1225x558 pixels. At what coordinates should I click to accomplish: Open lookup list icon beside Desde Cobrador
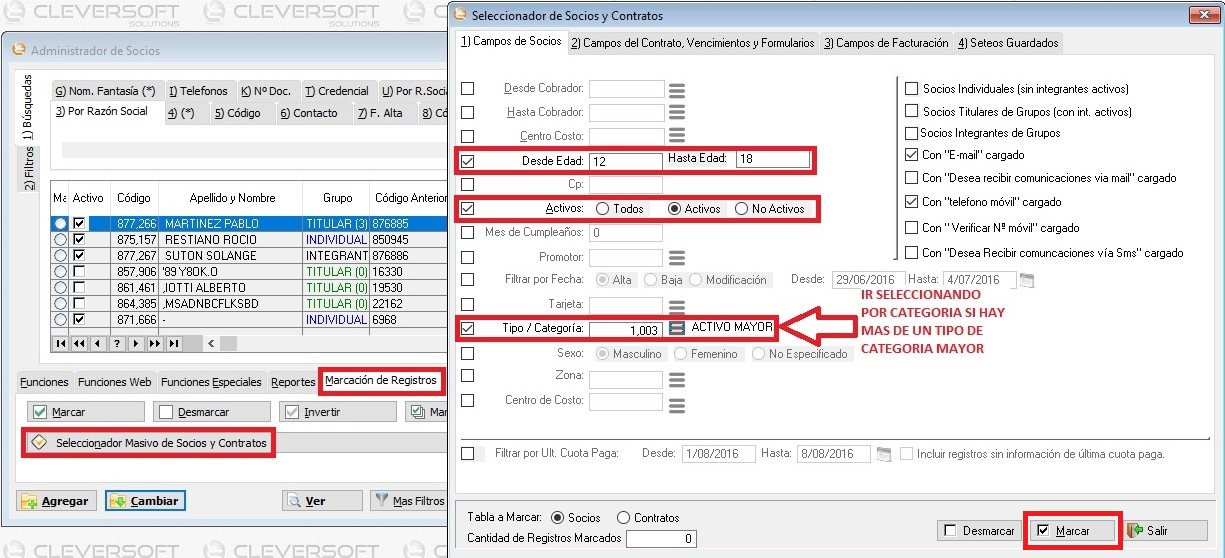677,89
